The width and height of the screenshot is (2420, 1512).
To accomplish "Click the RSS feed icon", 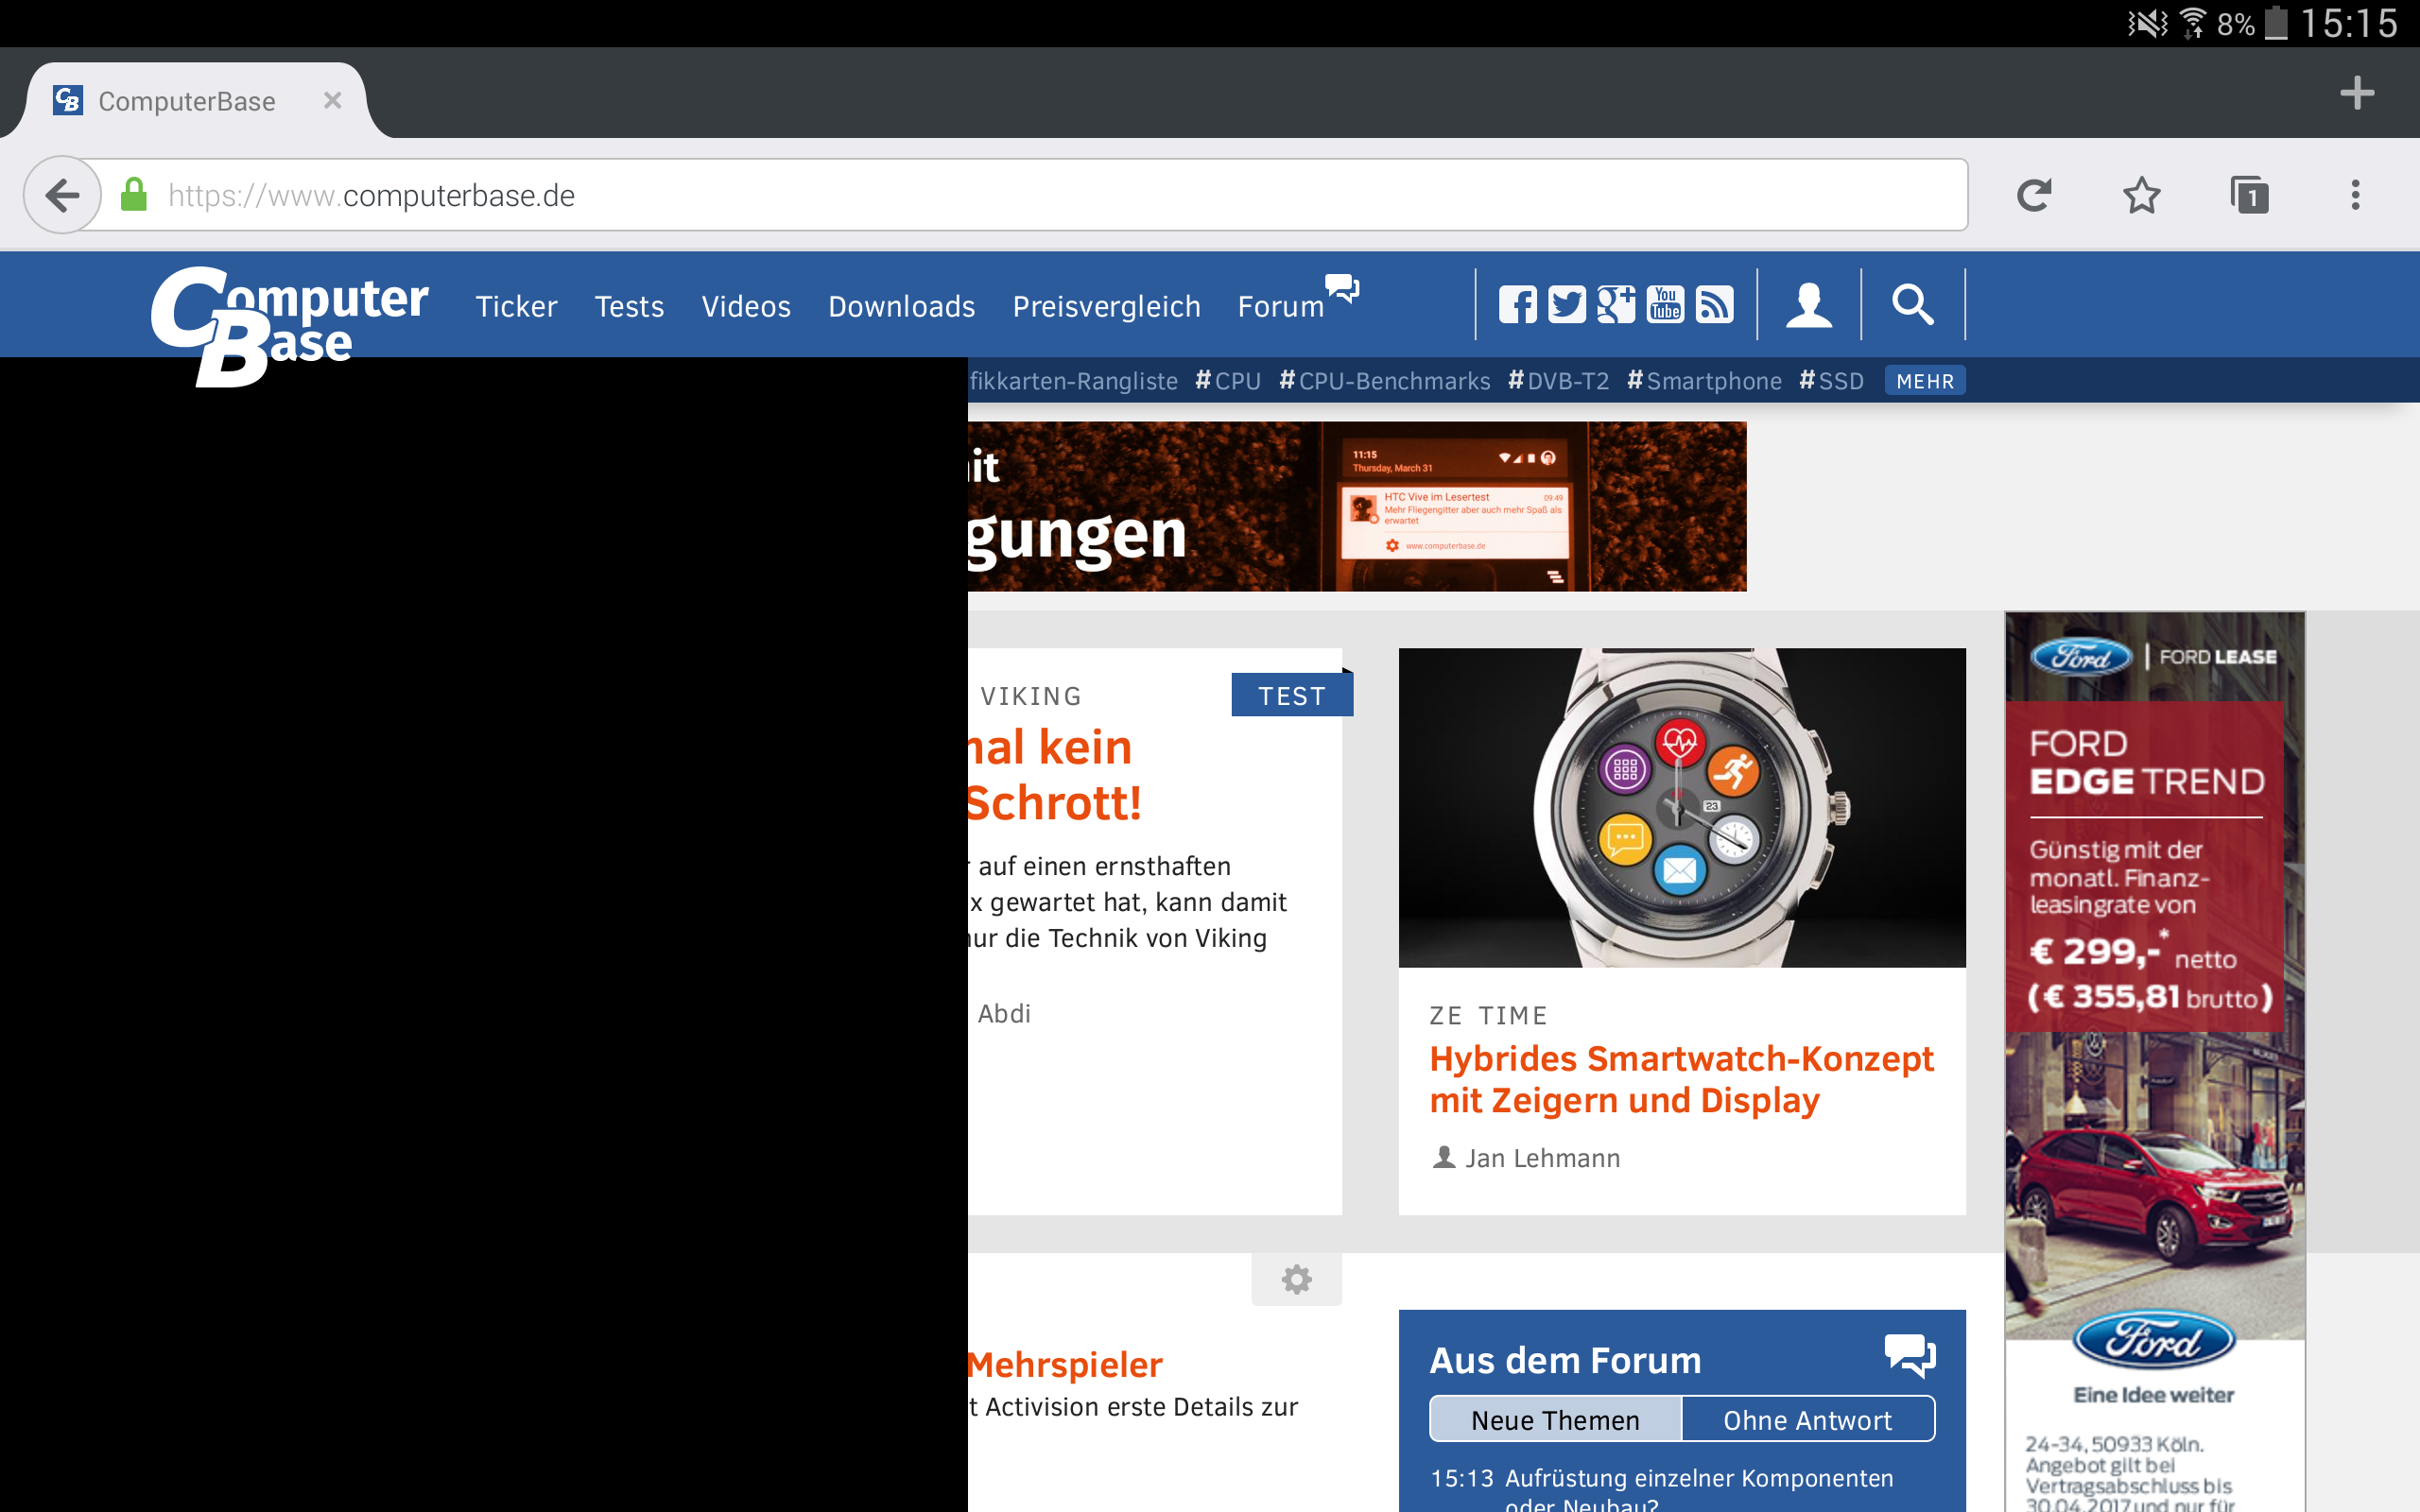I will point(1714,305).
